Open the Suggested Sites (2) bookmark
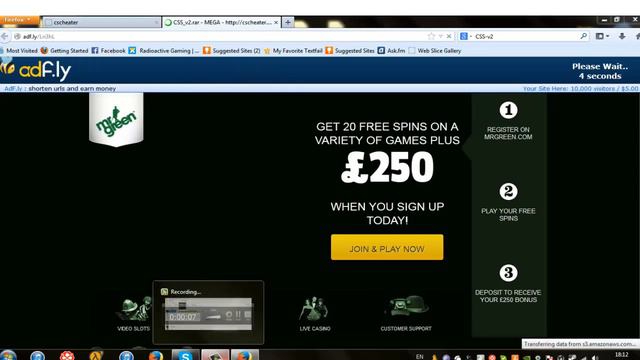 (232, 51)
